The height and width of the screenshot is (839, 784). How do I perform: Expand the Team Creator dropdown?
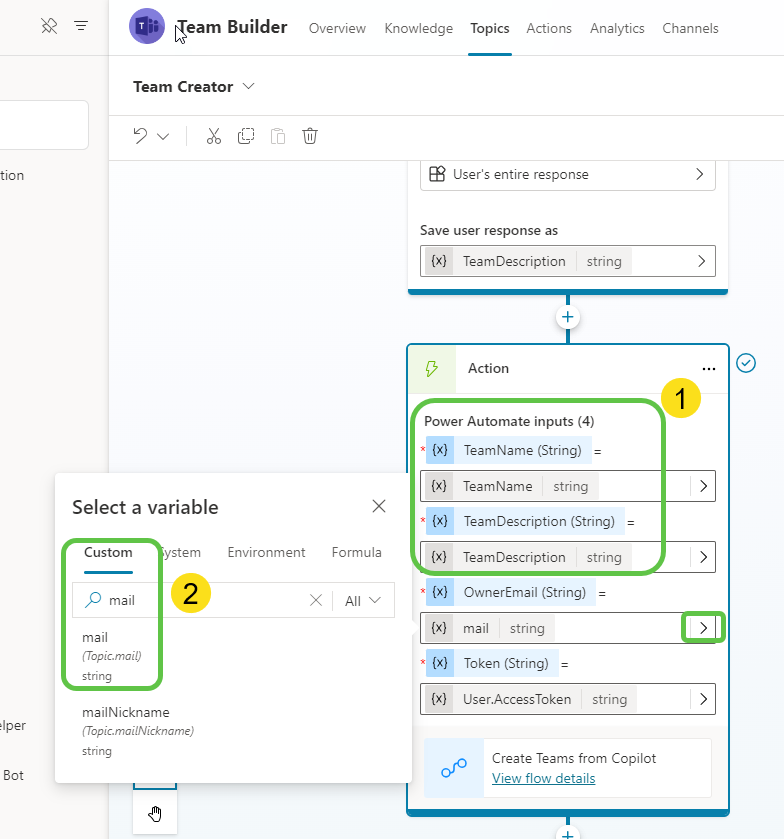247,87
